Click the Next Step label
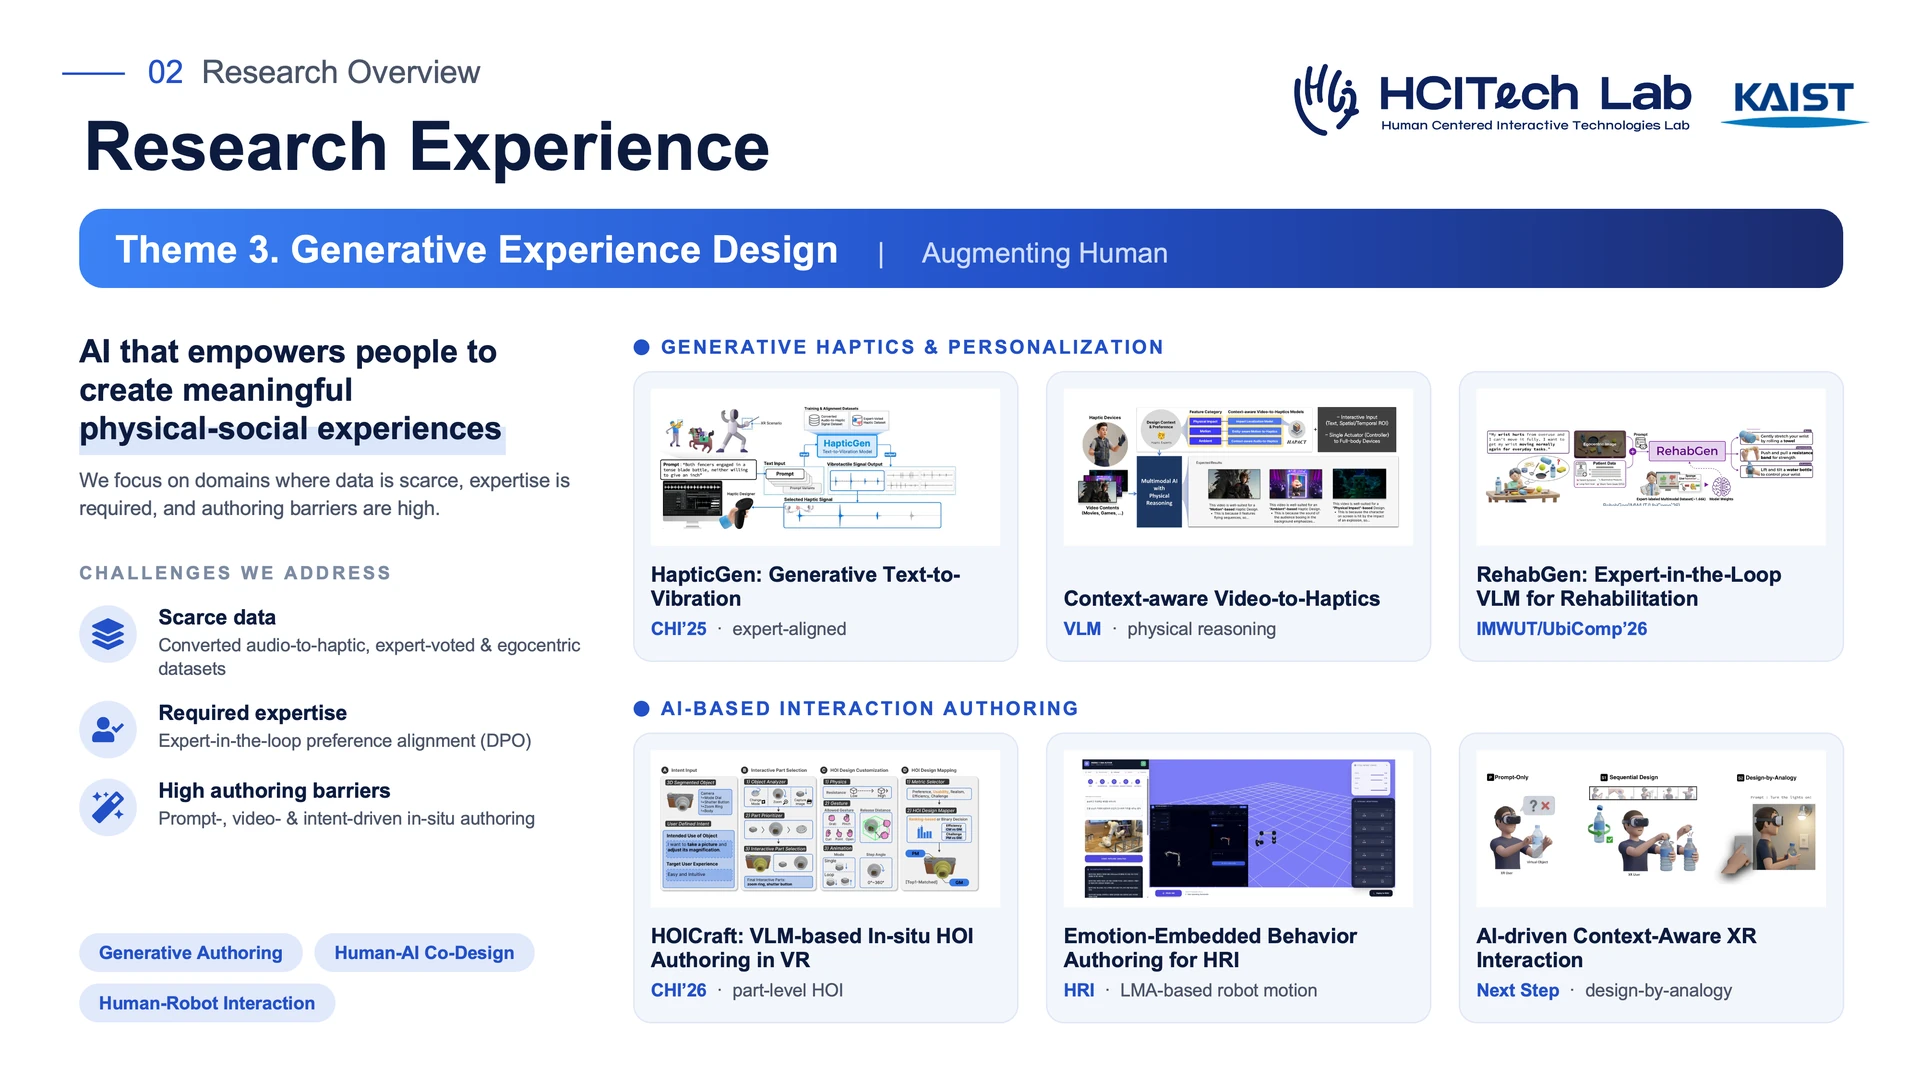 point(1517,990)
